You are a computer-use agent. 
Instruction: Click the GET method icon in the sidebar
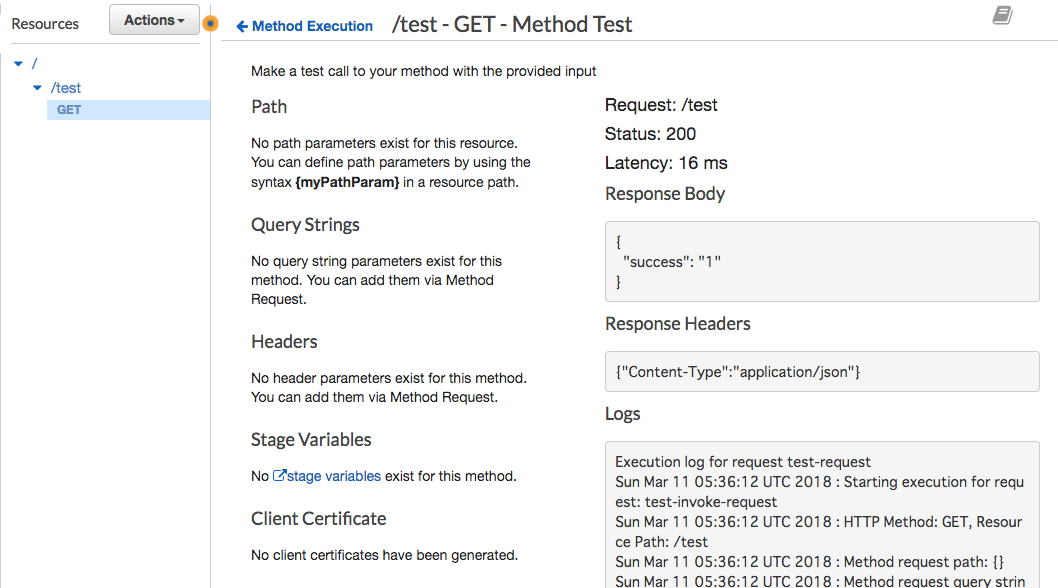point(68,109)
